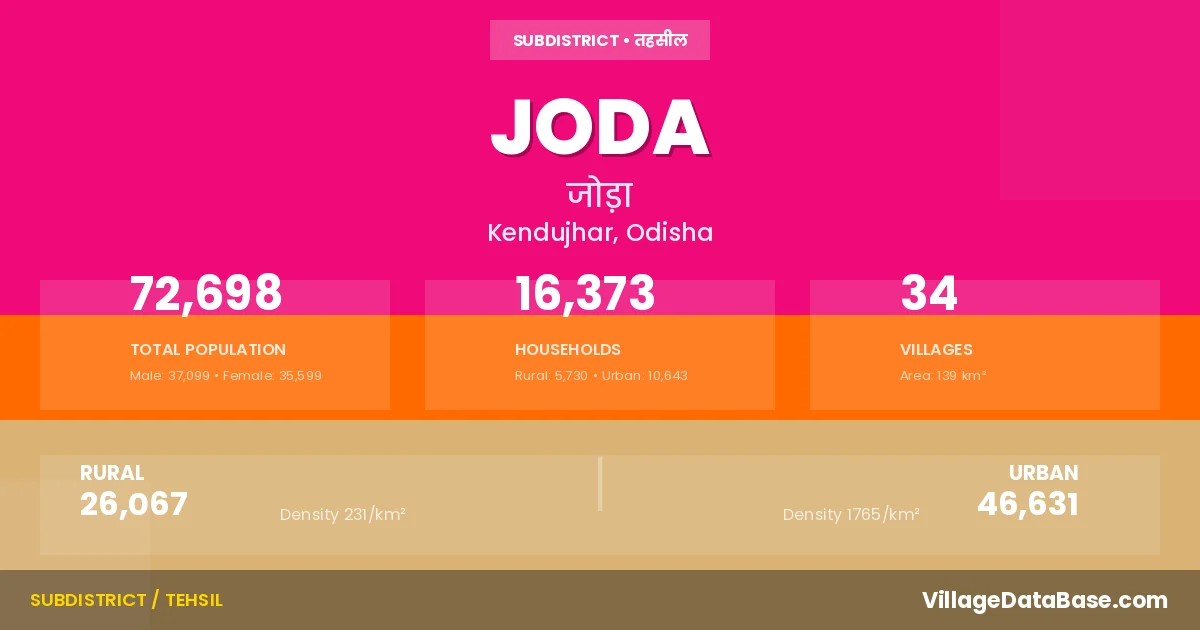The height and width of the screenshot is (630, 1200).
Task: Click the Density 1765/km² urban text
Action: pos(851,515)
